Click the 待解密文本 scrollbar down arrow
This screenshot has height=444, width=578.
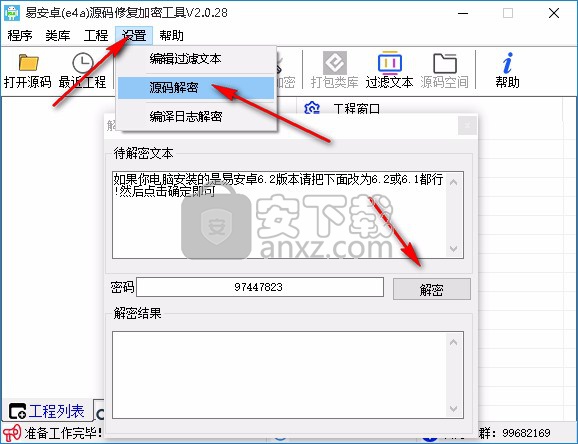[x=454, y=249]
